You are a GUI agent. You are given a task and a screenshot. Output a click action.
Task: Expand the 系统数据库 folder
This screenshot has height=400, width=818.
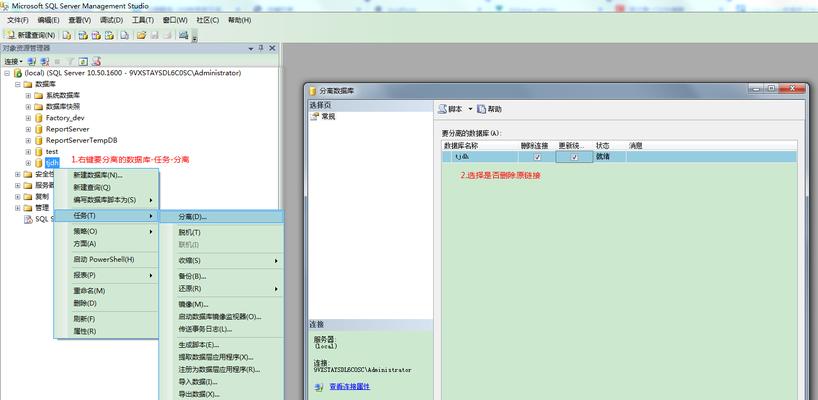coord(28,95)
